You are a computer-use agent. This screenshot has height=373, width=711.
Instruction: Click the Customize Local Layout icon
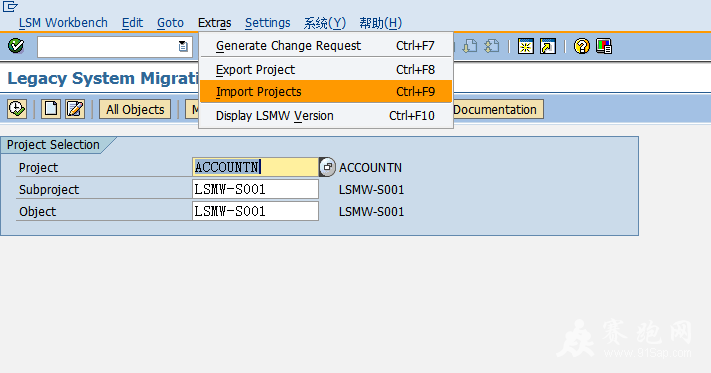[x=604, y=46]
